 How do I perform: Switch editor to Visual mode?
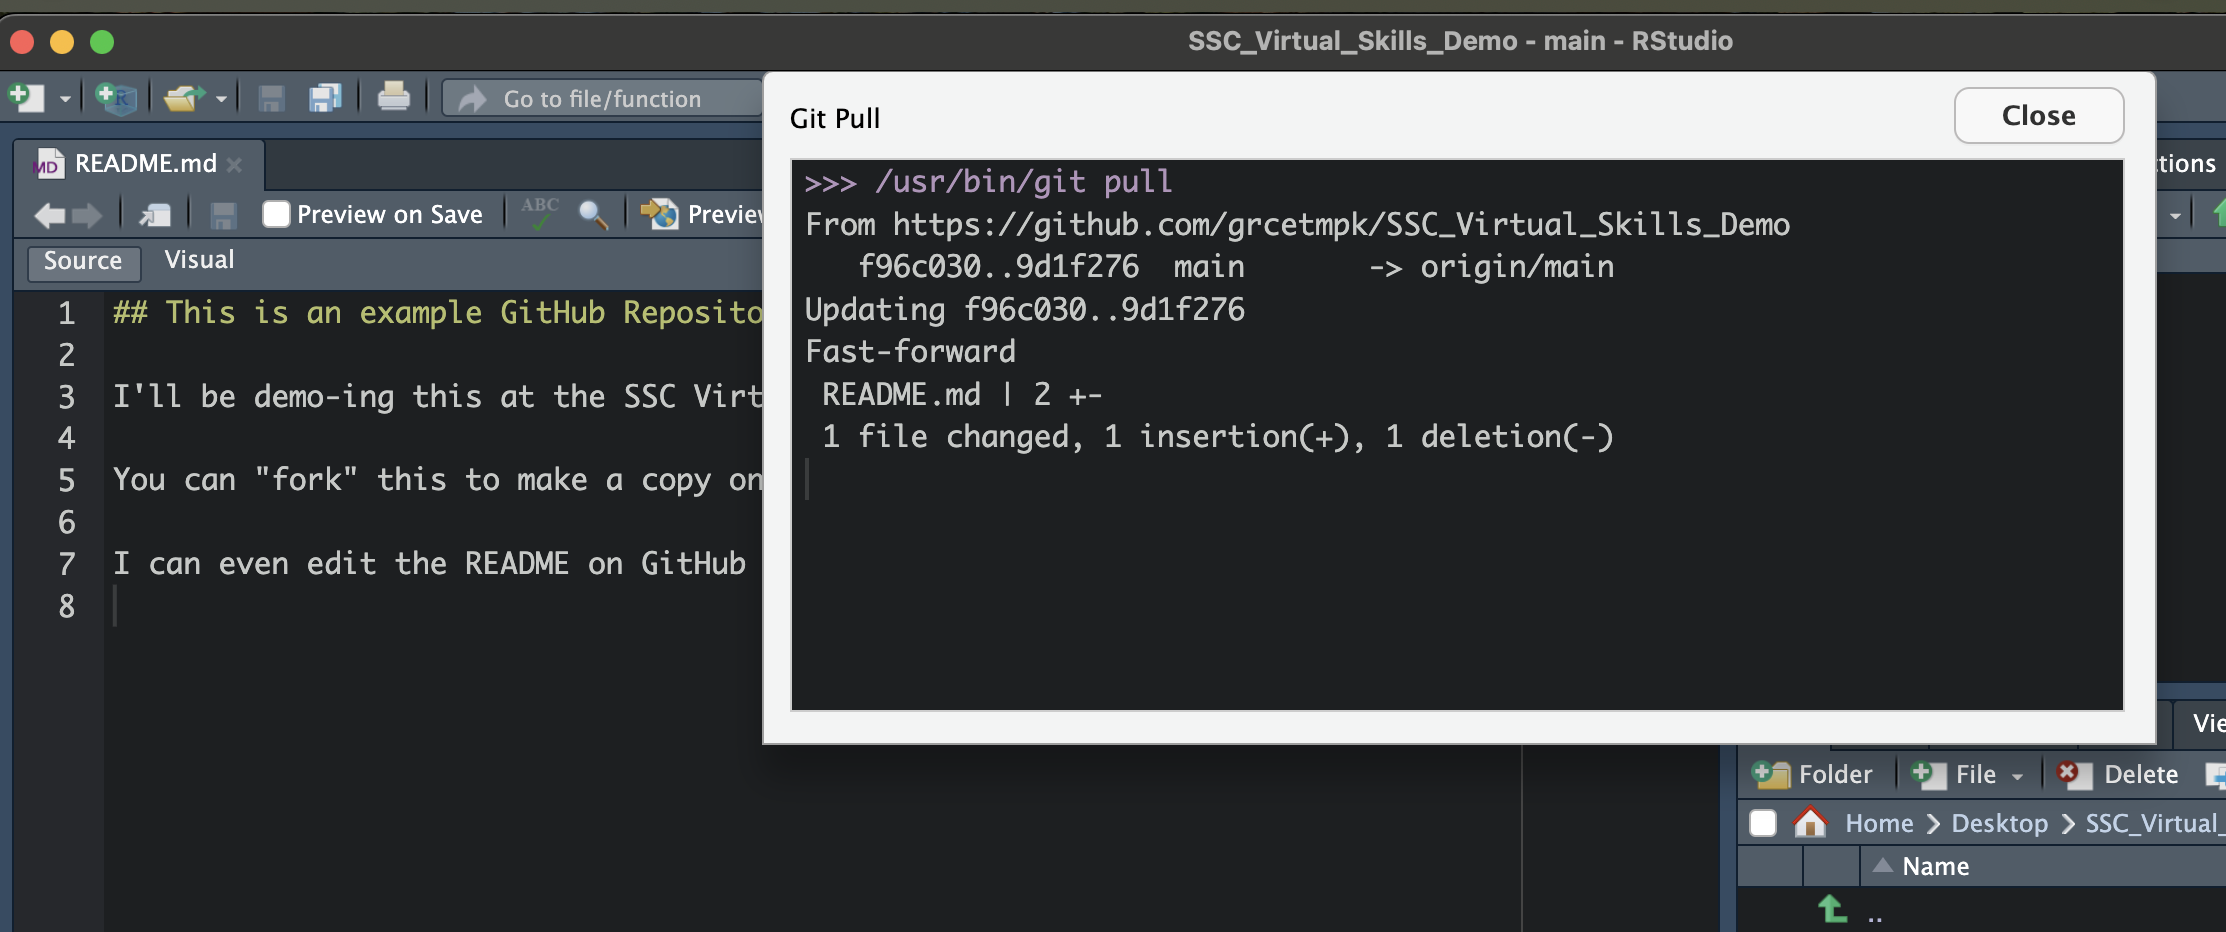point(199,260)
